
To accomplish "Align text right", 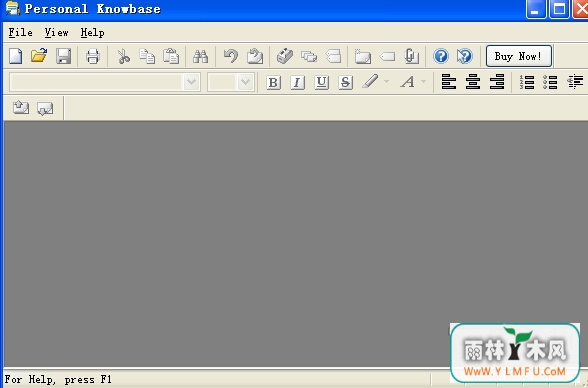I will pos(497,82).
